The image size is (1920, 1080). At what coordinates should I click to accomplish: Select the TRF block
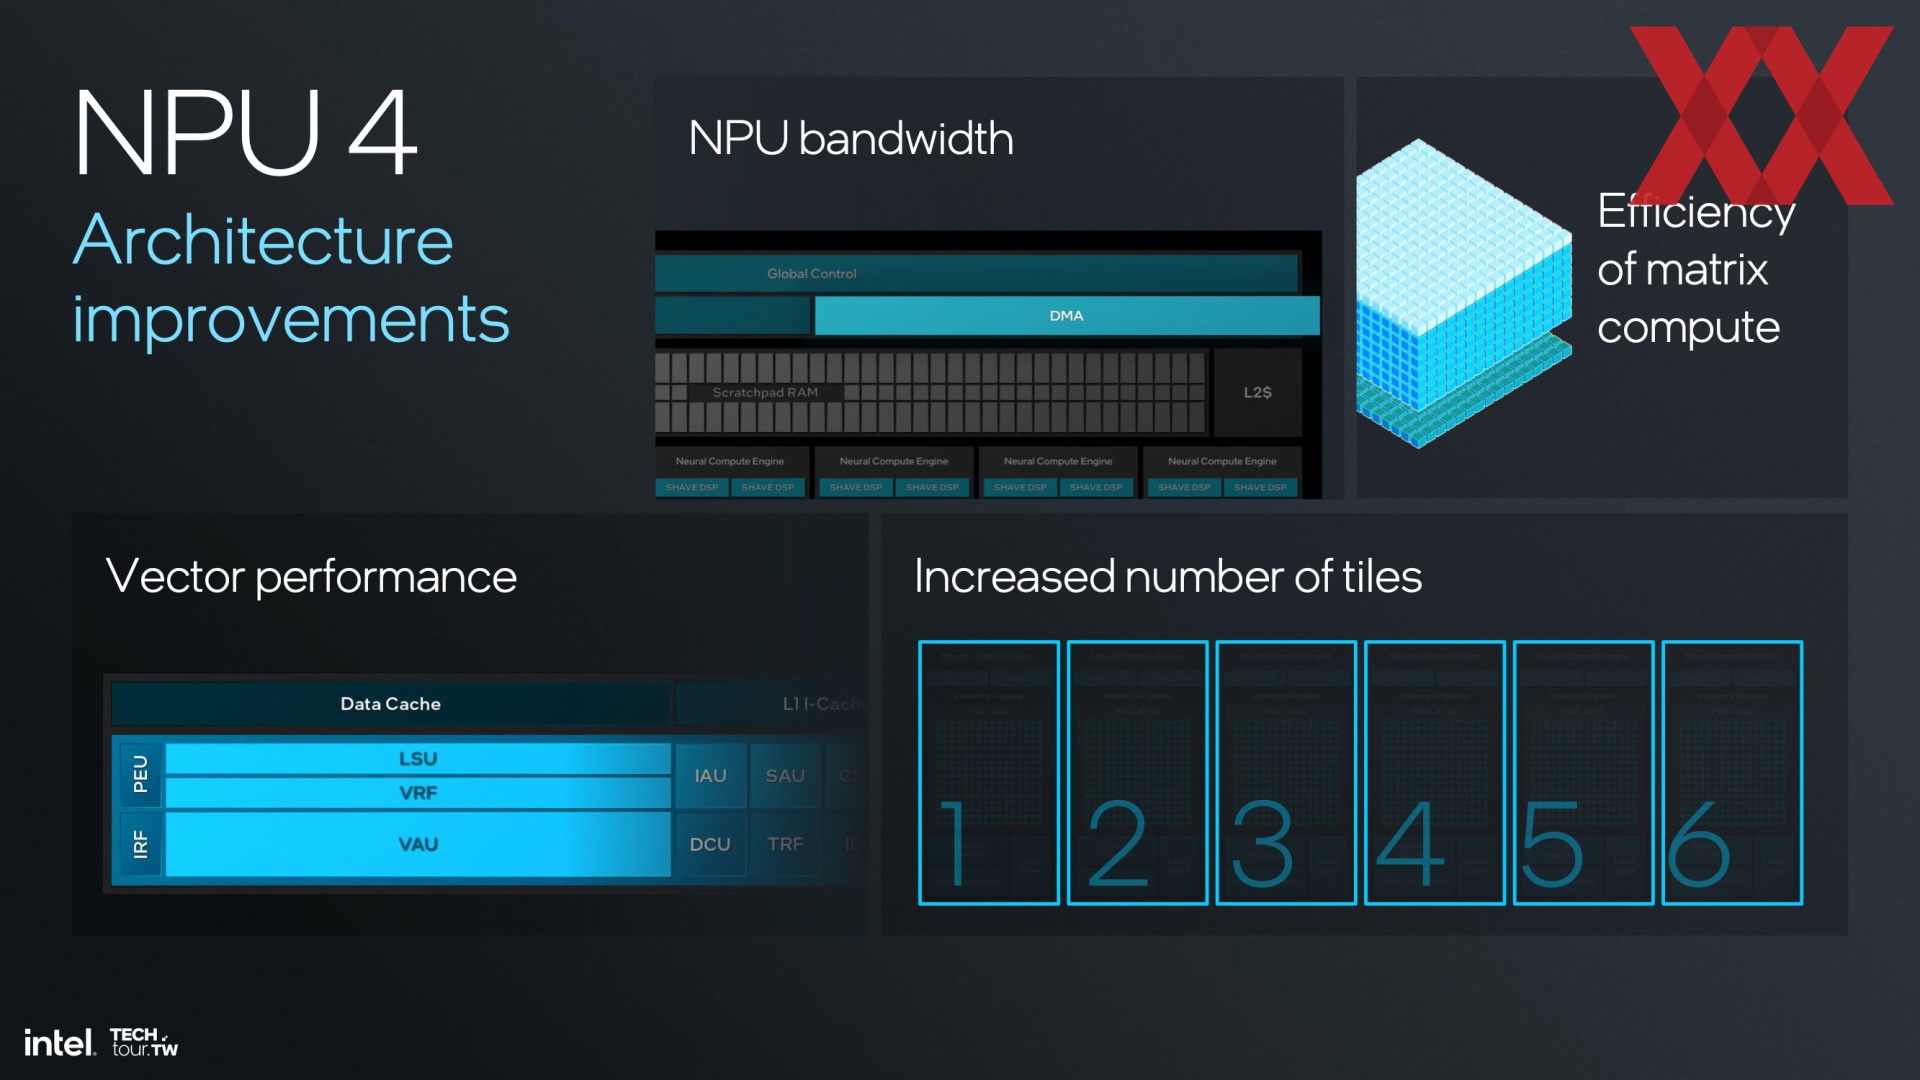785,845
